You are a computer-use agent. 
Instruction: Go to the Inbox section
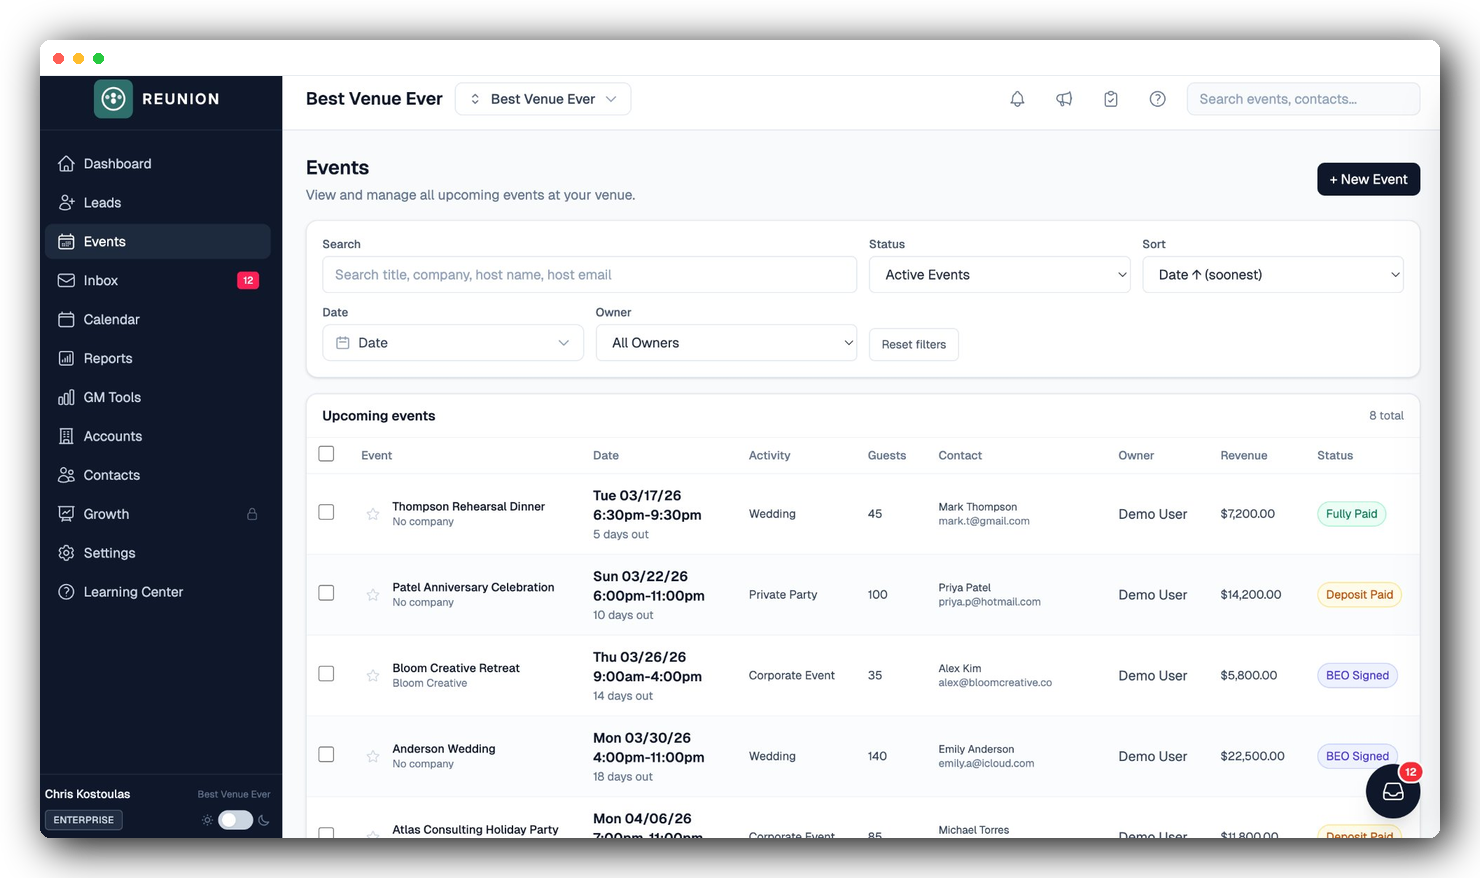pyautogui.click(x=101, y=280)
